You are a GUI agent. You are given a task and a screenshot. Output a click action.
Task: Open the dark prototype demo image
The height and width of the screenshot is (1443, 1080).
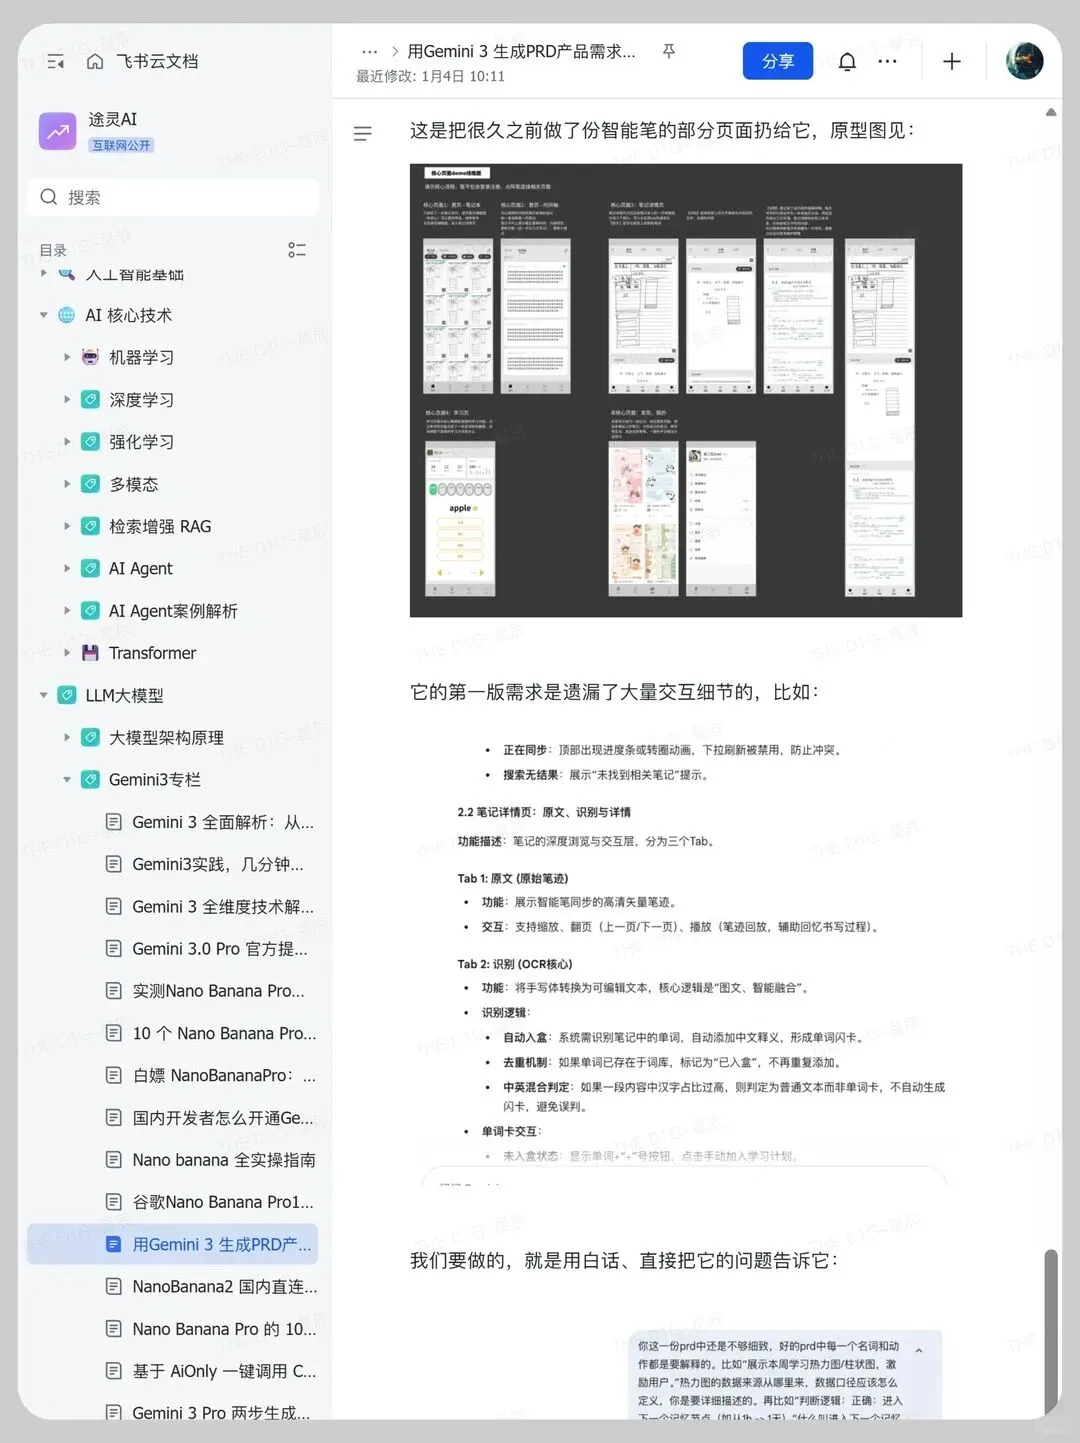[x=686, y=390]
